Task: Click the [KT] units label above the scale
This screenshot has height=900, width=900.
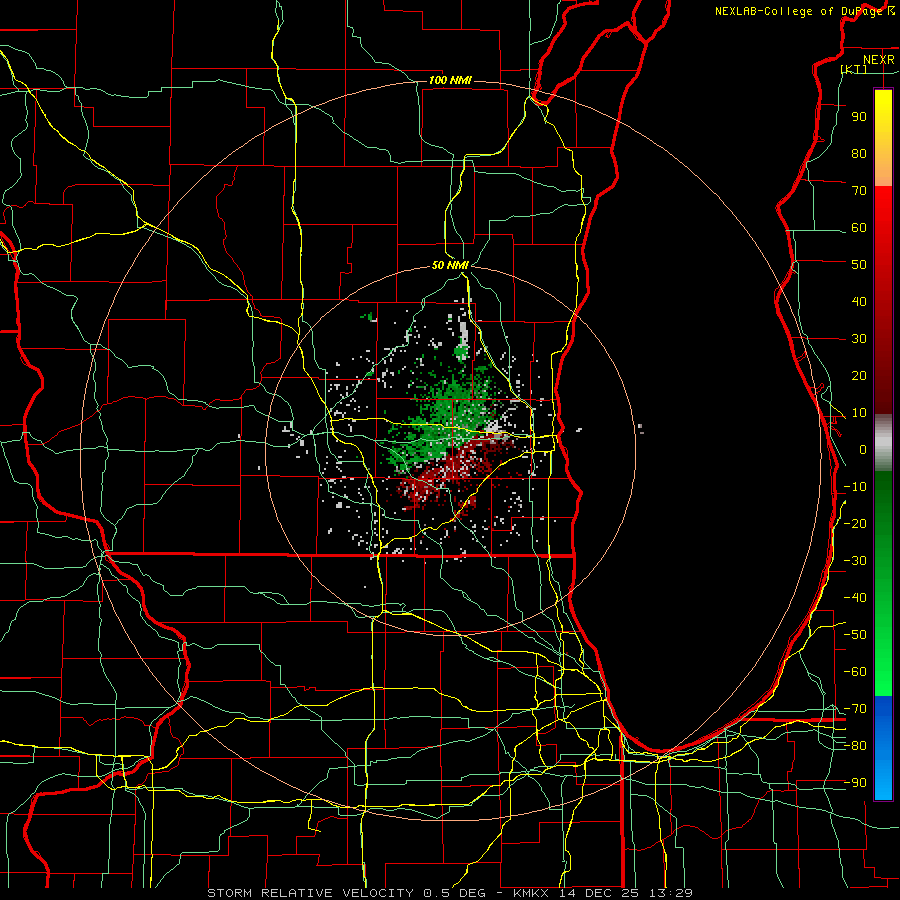Action: click(854, 69)
